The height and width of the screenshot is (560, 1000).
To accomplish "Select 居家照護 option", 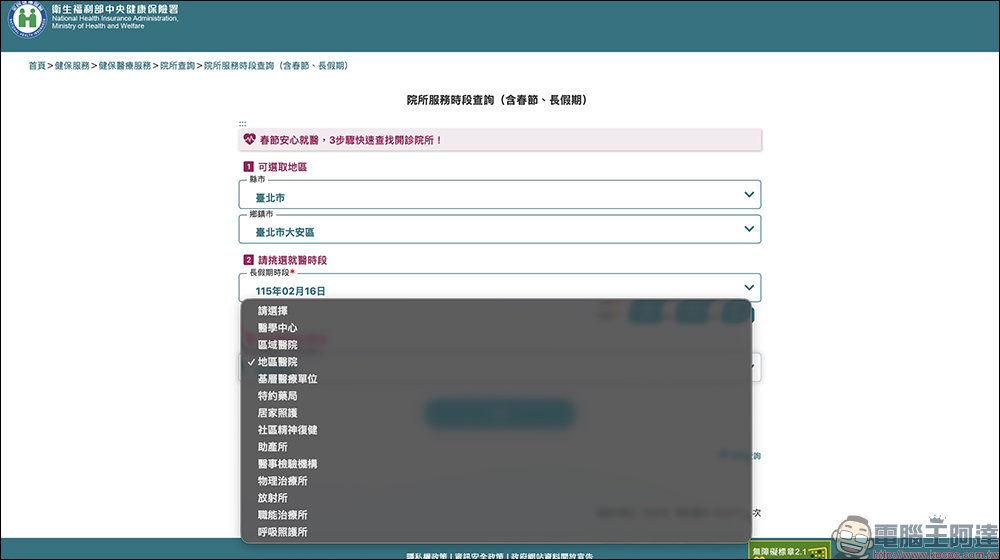I will [x=496, y=413].
